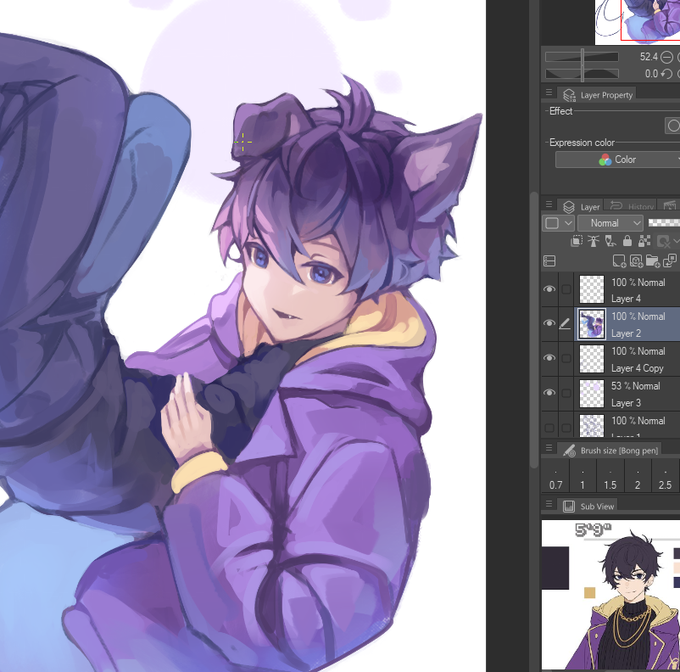Viewport: 680px width, 672px height.
Task: Click the pen drawing-target icon on Layer 2
Action: click(565, 323)
